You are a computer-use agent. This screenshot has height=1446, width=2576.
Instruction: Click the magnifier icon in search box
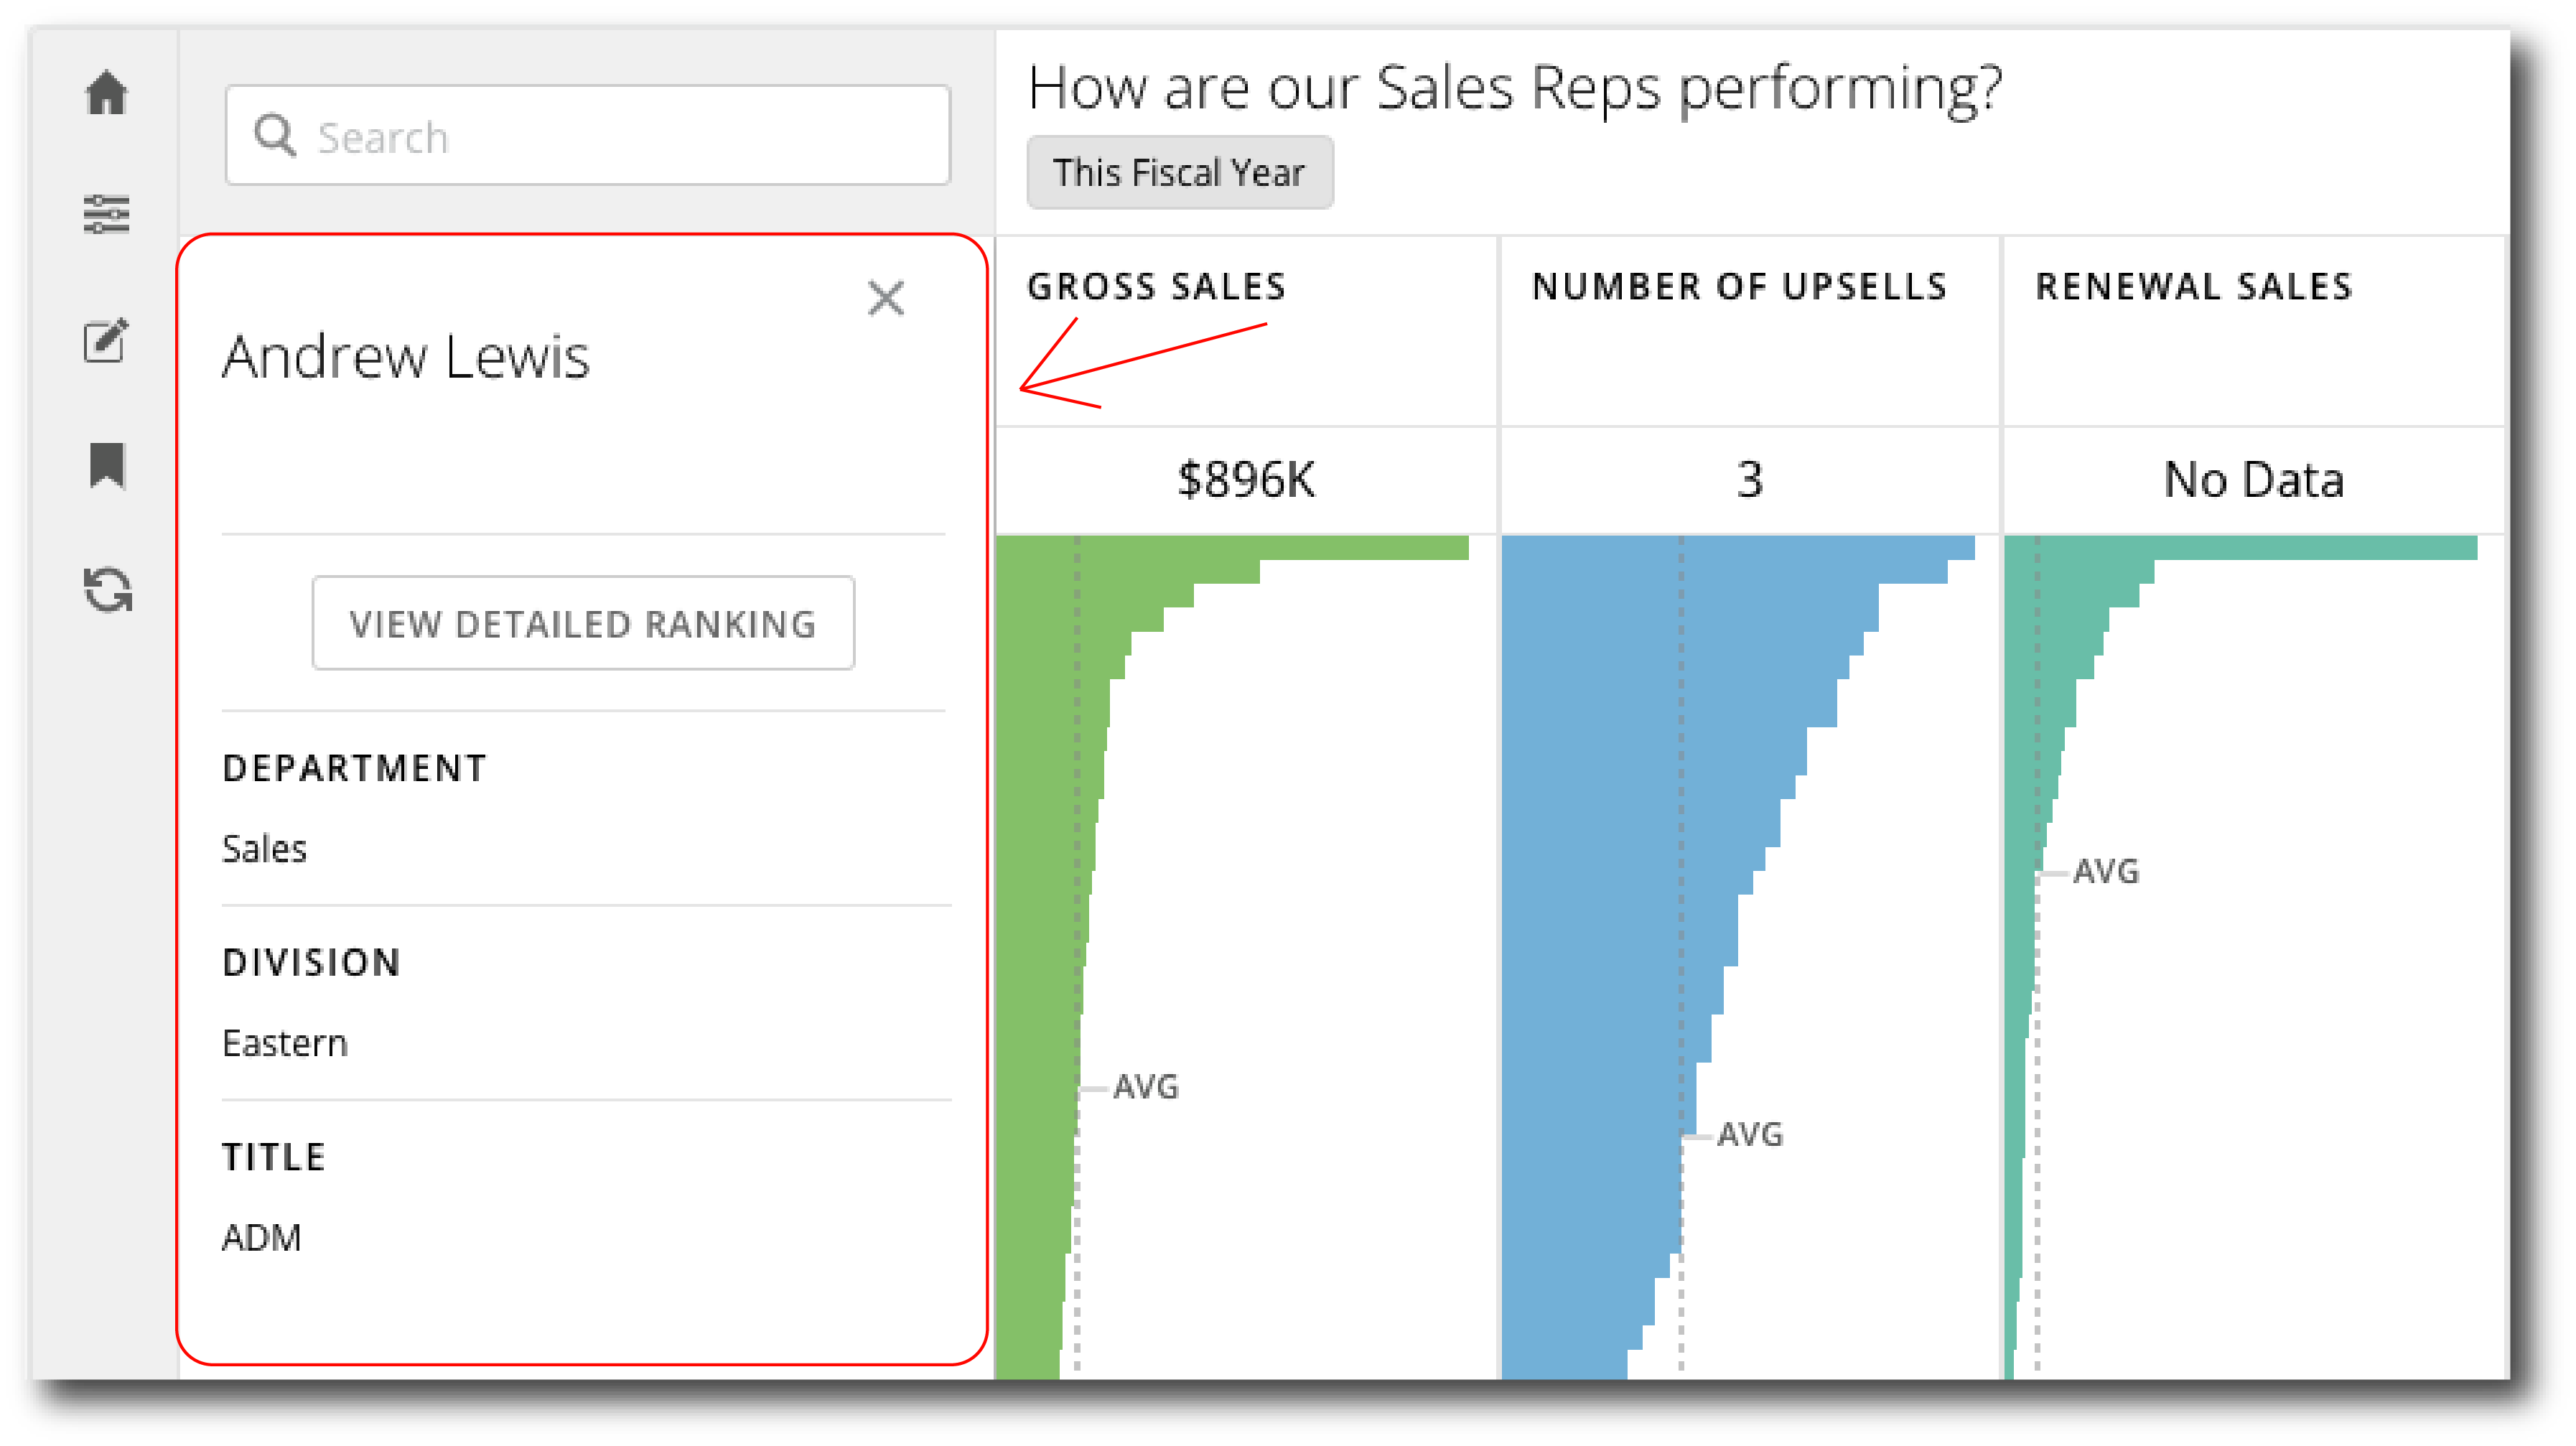(x=275, y=134)
